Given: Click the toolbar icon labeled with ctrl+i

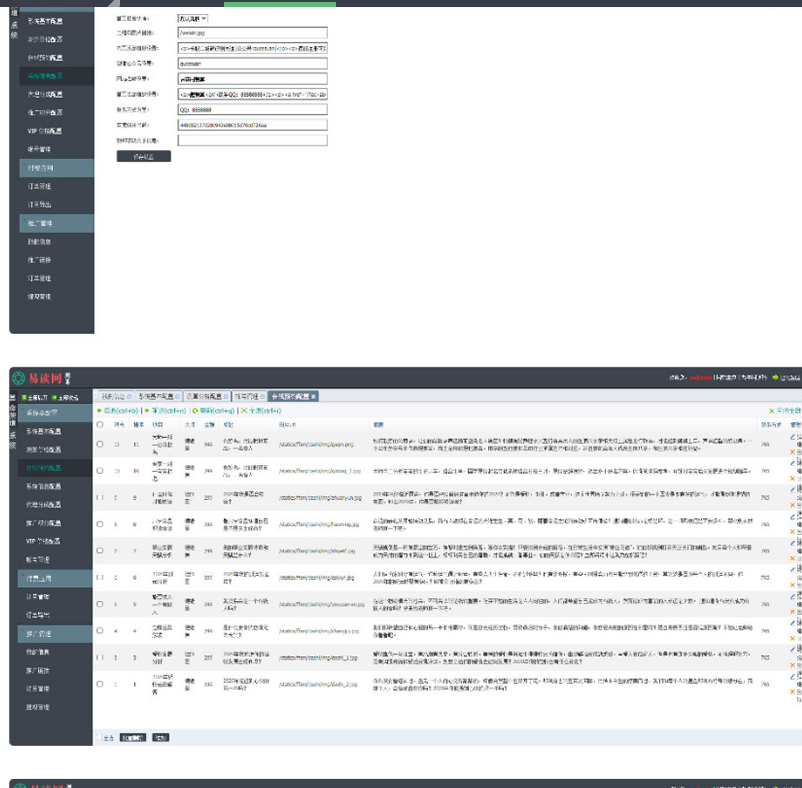Looking at the screenshot, I should point(245,411).
